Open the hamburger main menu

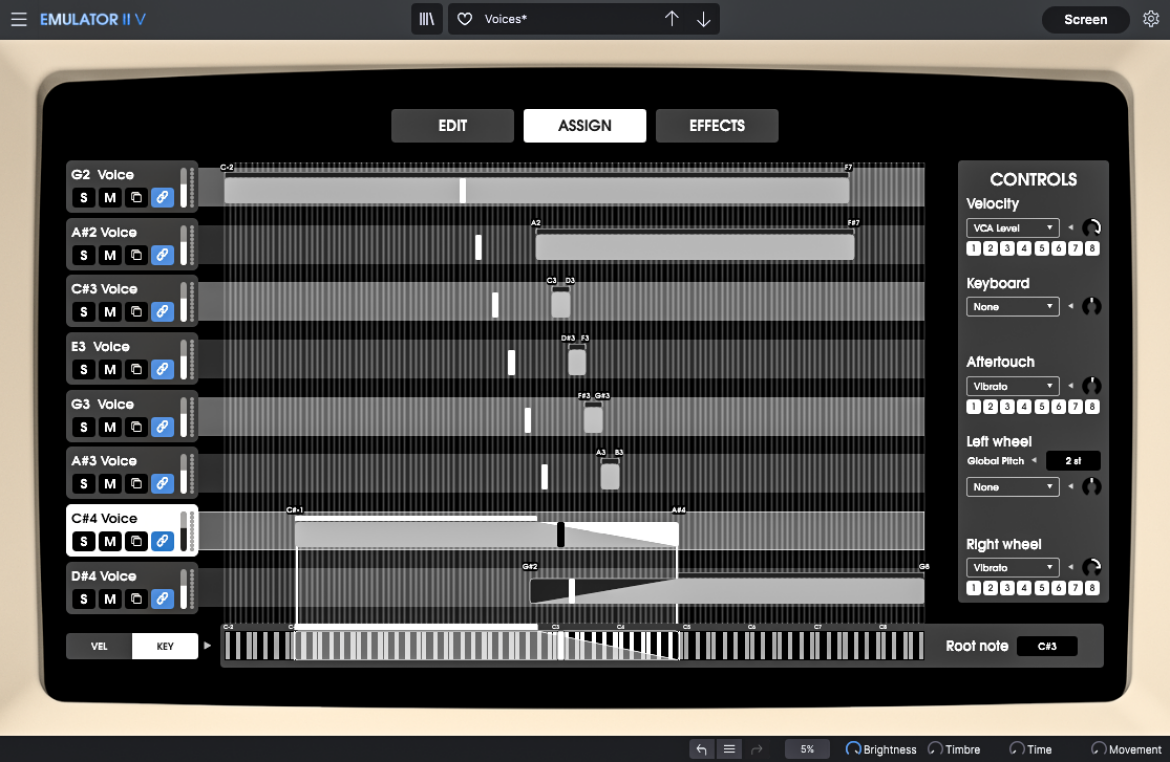click(x=19, y=19)
